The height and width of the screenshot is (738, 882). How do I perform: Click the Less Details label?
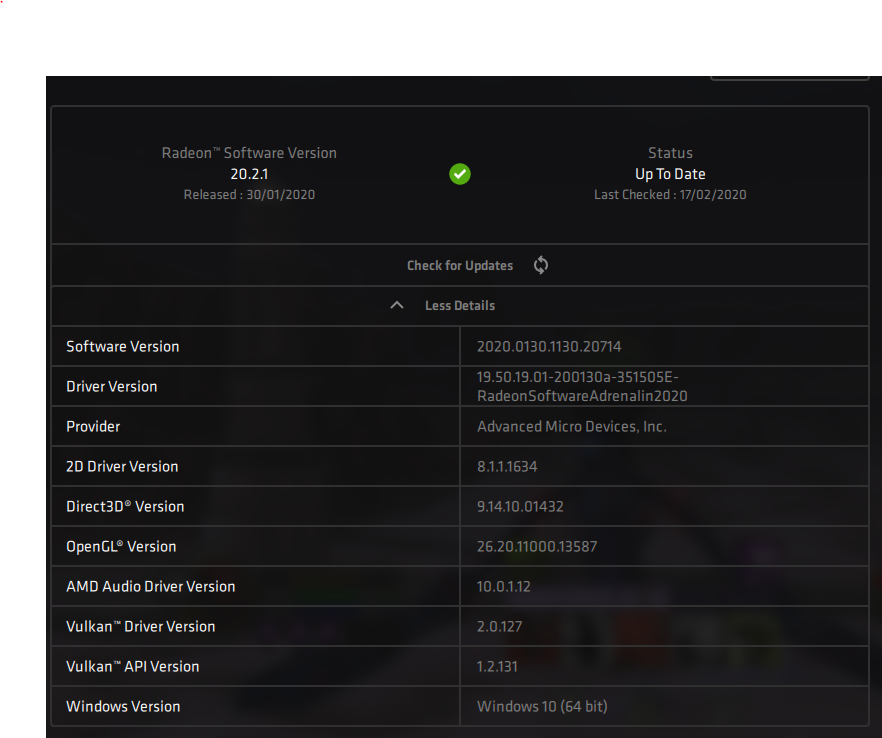pyautogui.click(x=460, y=305)
